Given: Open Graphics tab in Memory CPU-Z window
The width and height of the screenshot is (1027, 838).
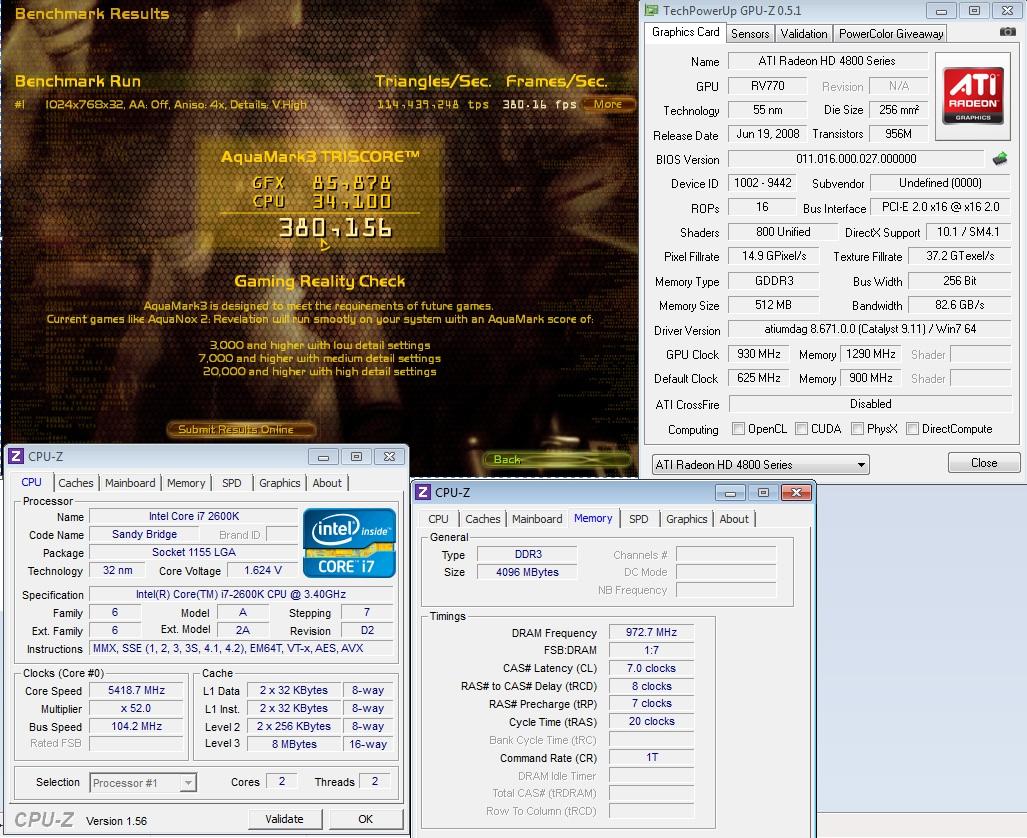Looking at the screenshot, I should tap(686, 519).
